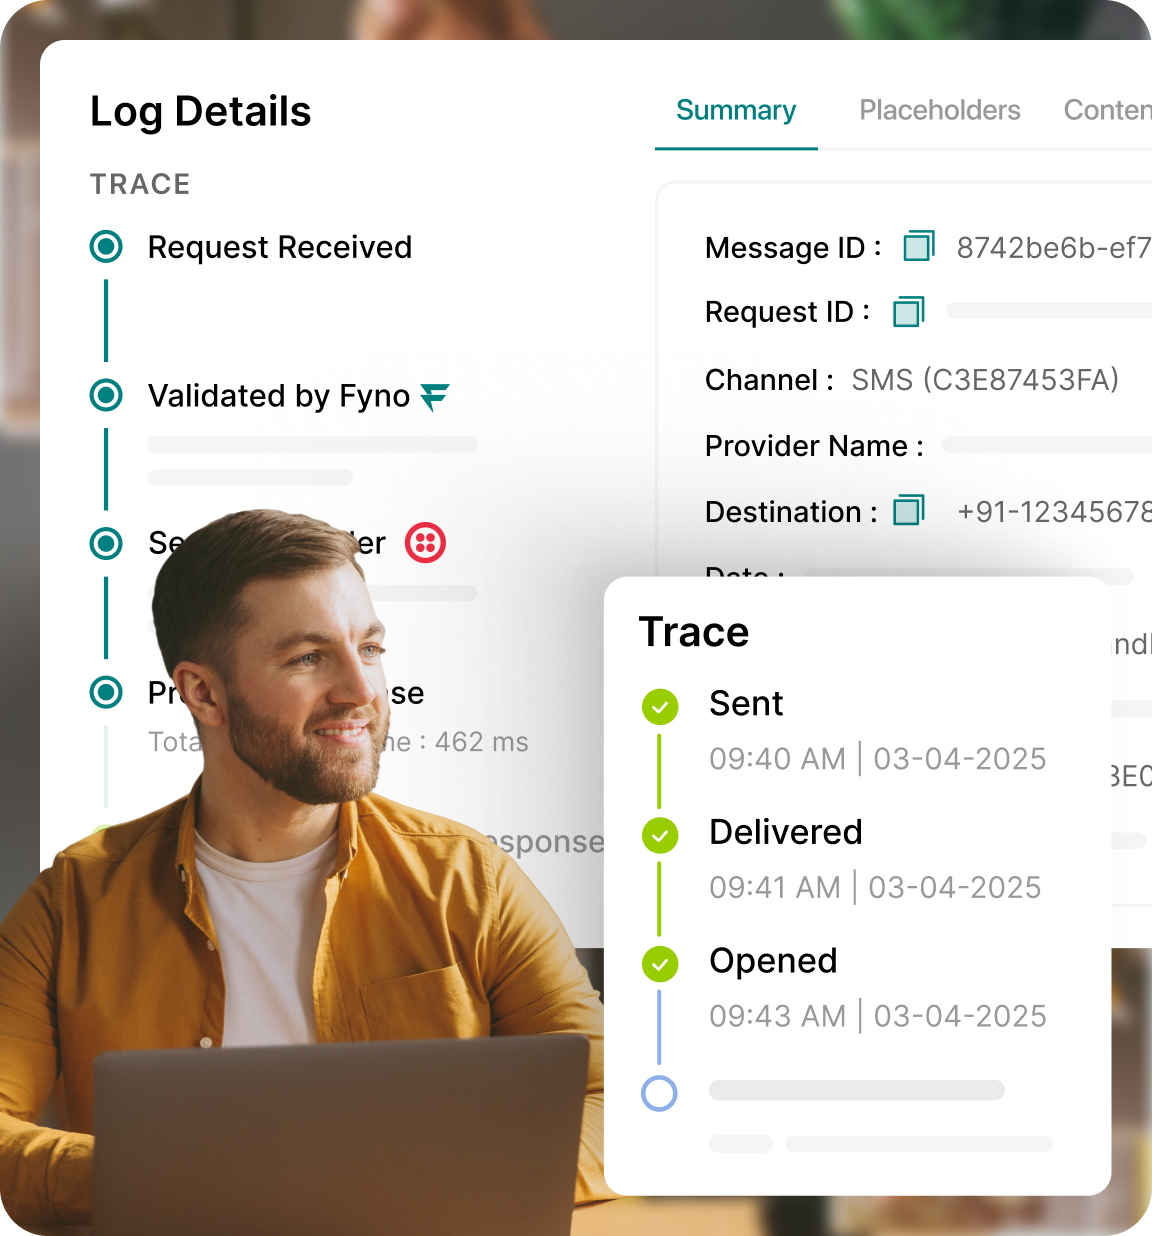This screenshot has height=1236, width=1152.
Task: Click the '09:40 AM | 03-04-2025' timestamp
Action: pos(878,759)
